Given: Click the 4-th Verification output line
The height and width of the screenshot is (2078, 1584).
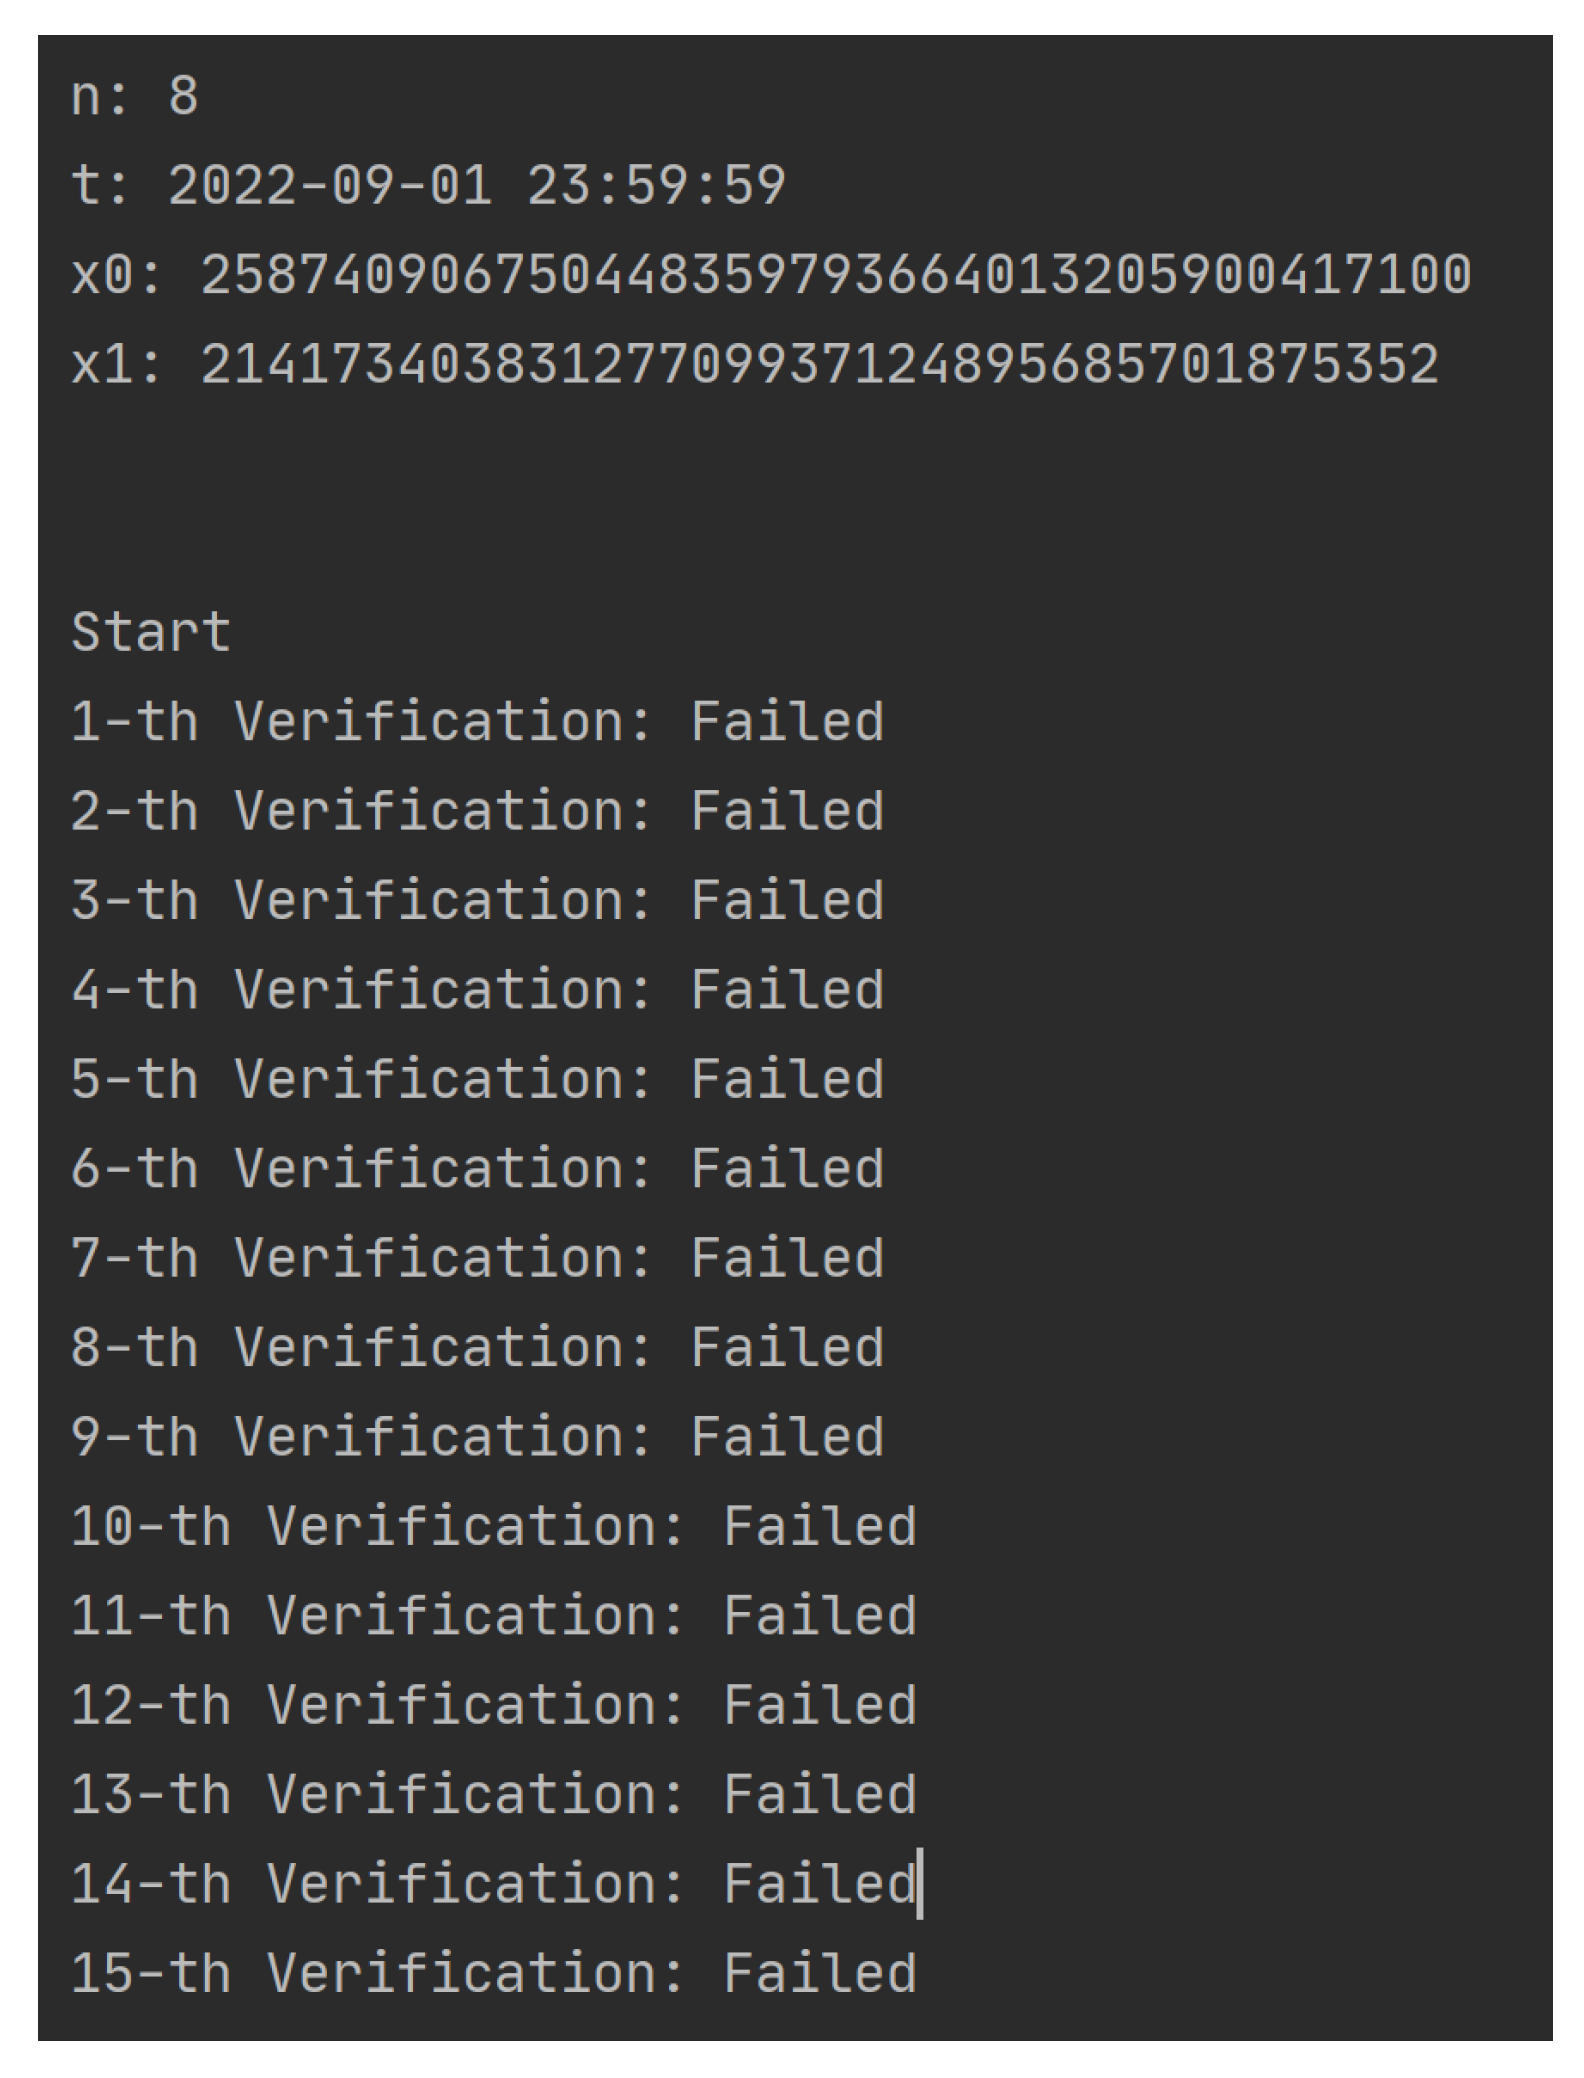Looking at the screenshot, I should pyautogui.click(x=477, y=990).
